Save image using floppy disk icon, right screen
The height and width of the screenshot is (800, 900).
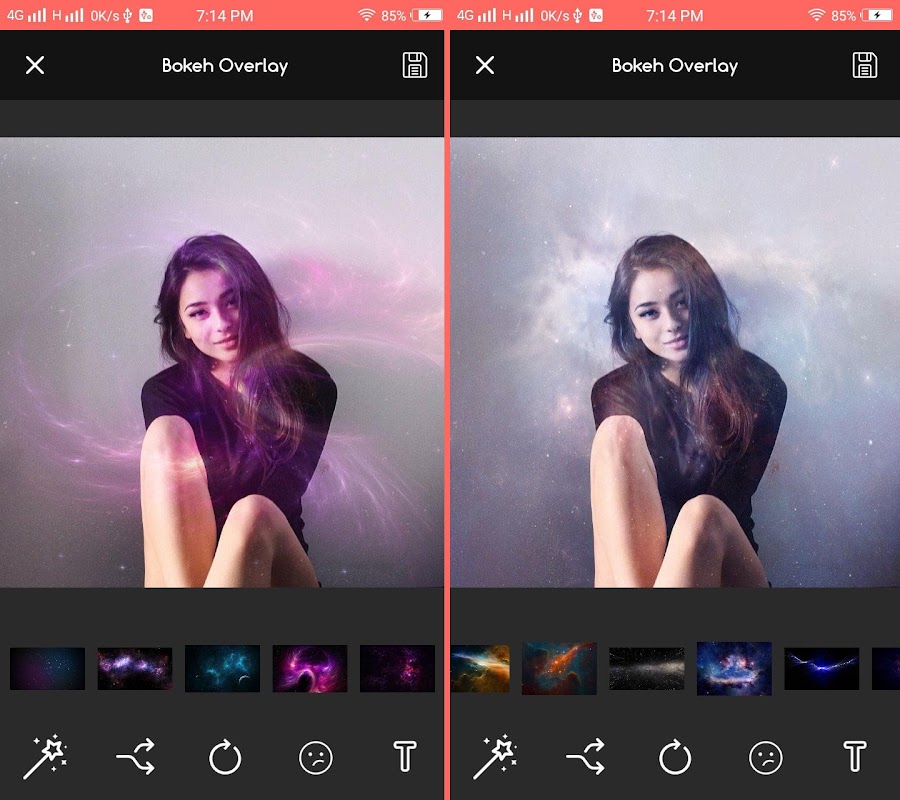[x=864, y=65]
